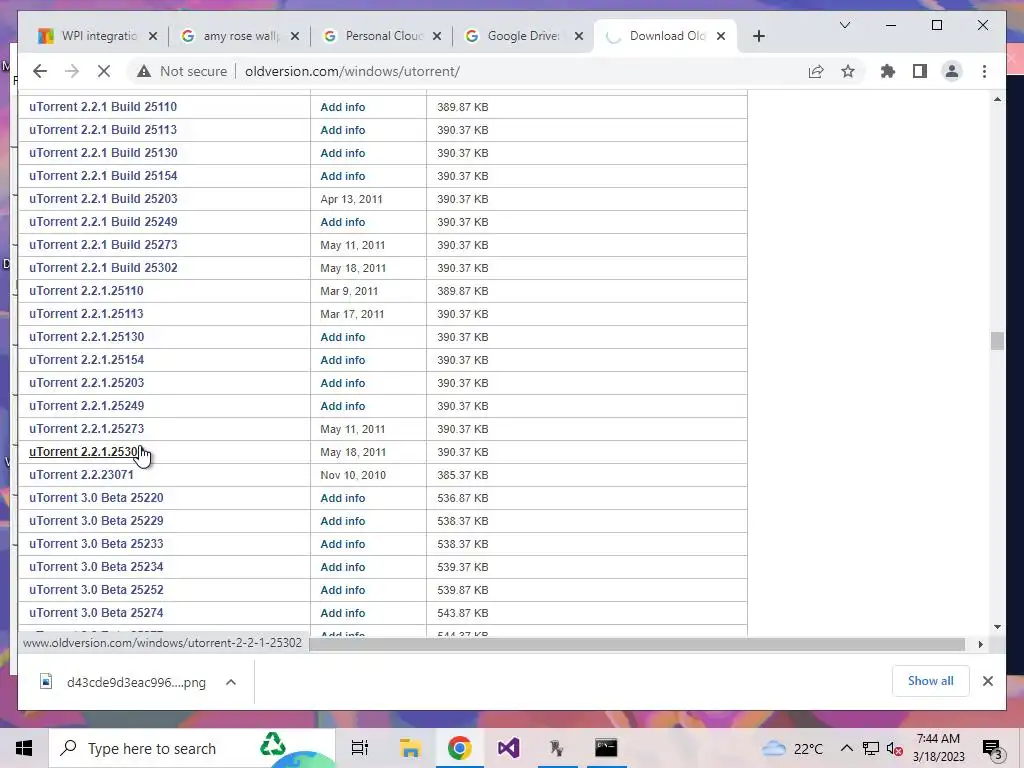Add info for uTorrent 3.0 Beta 25234
This screenshot has width=1024, height=768.
point(343,567)
